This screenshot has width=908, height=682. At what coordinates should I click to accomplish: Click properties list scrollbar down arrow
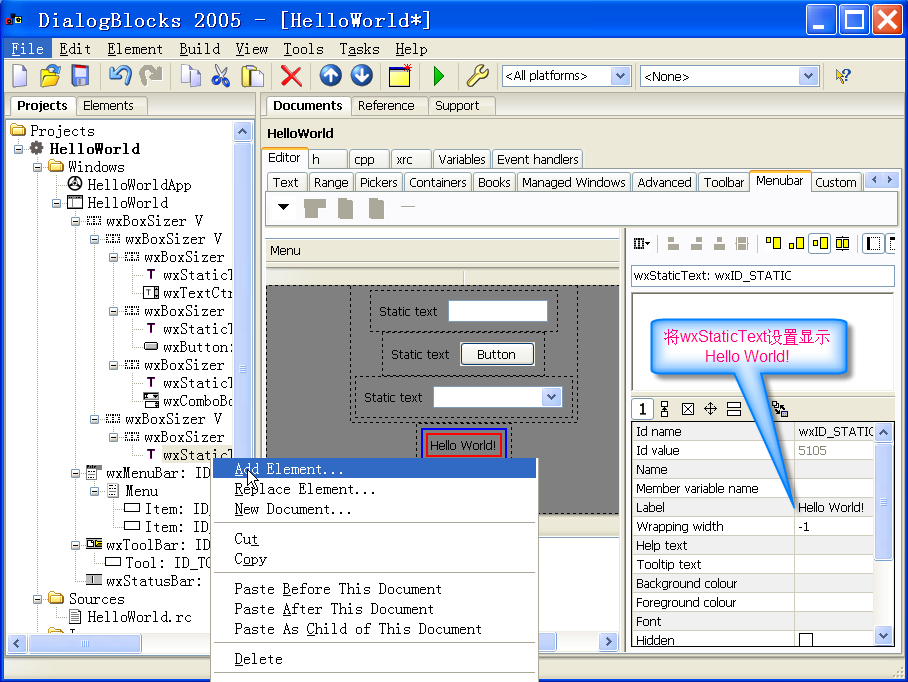883,636
